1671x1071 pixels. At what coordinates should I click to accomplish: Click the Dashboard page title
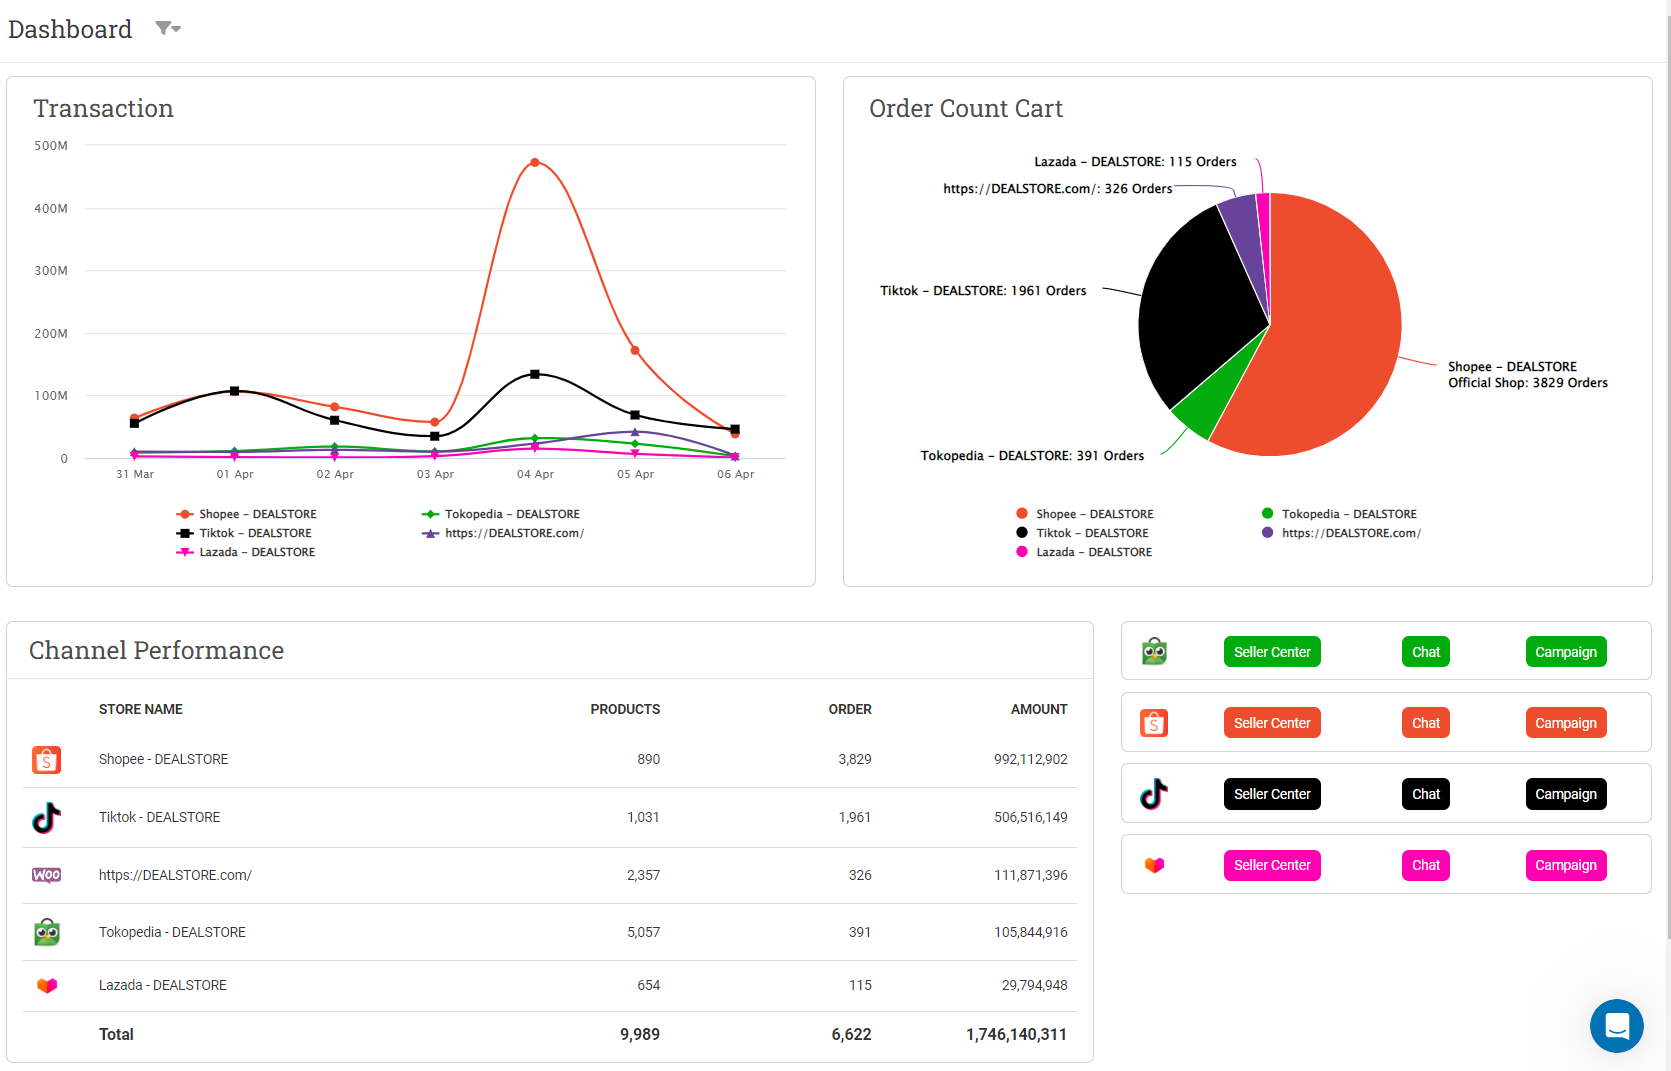click(x=70, y=29)
